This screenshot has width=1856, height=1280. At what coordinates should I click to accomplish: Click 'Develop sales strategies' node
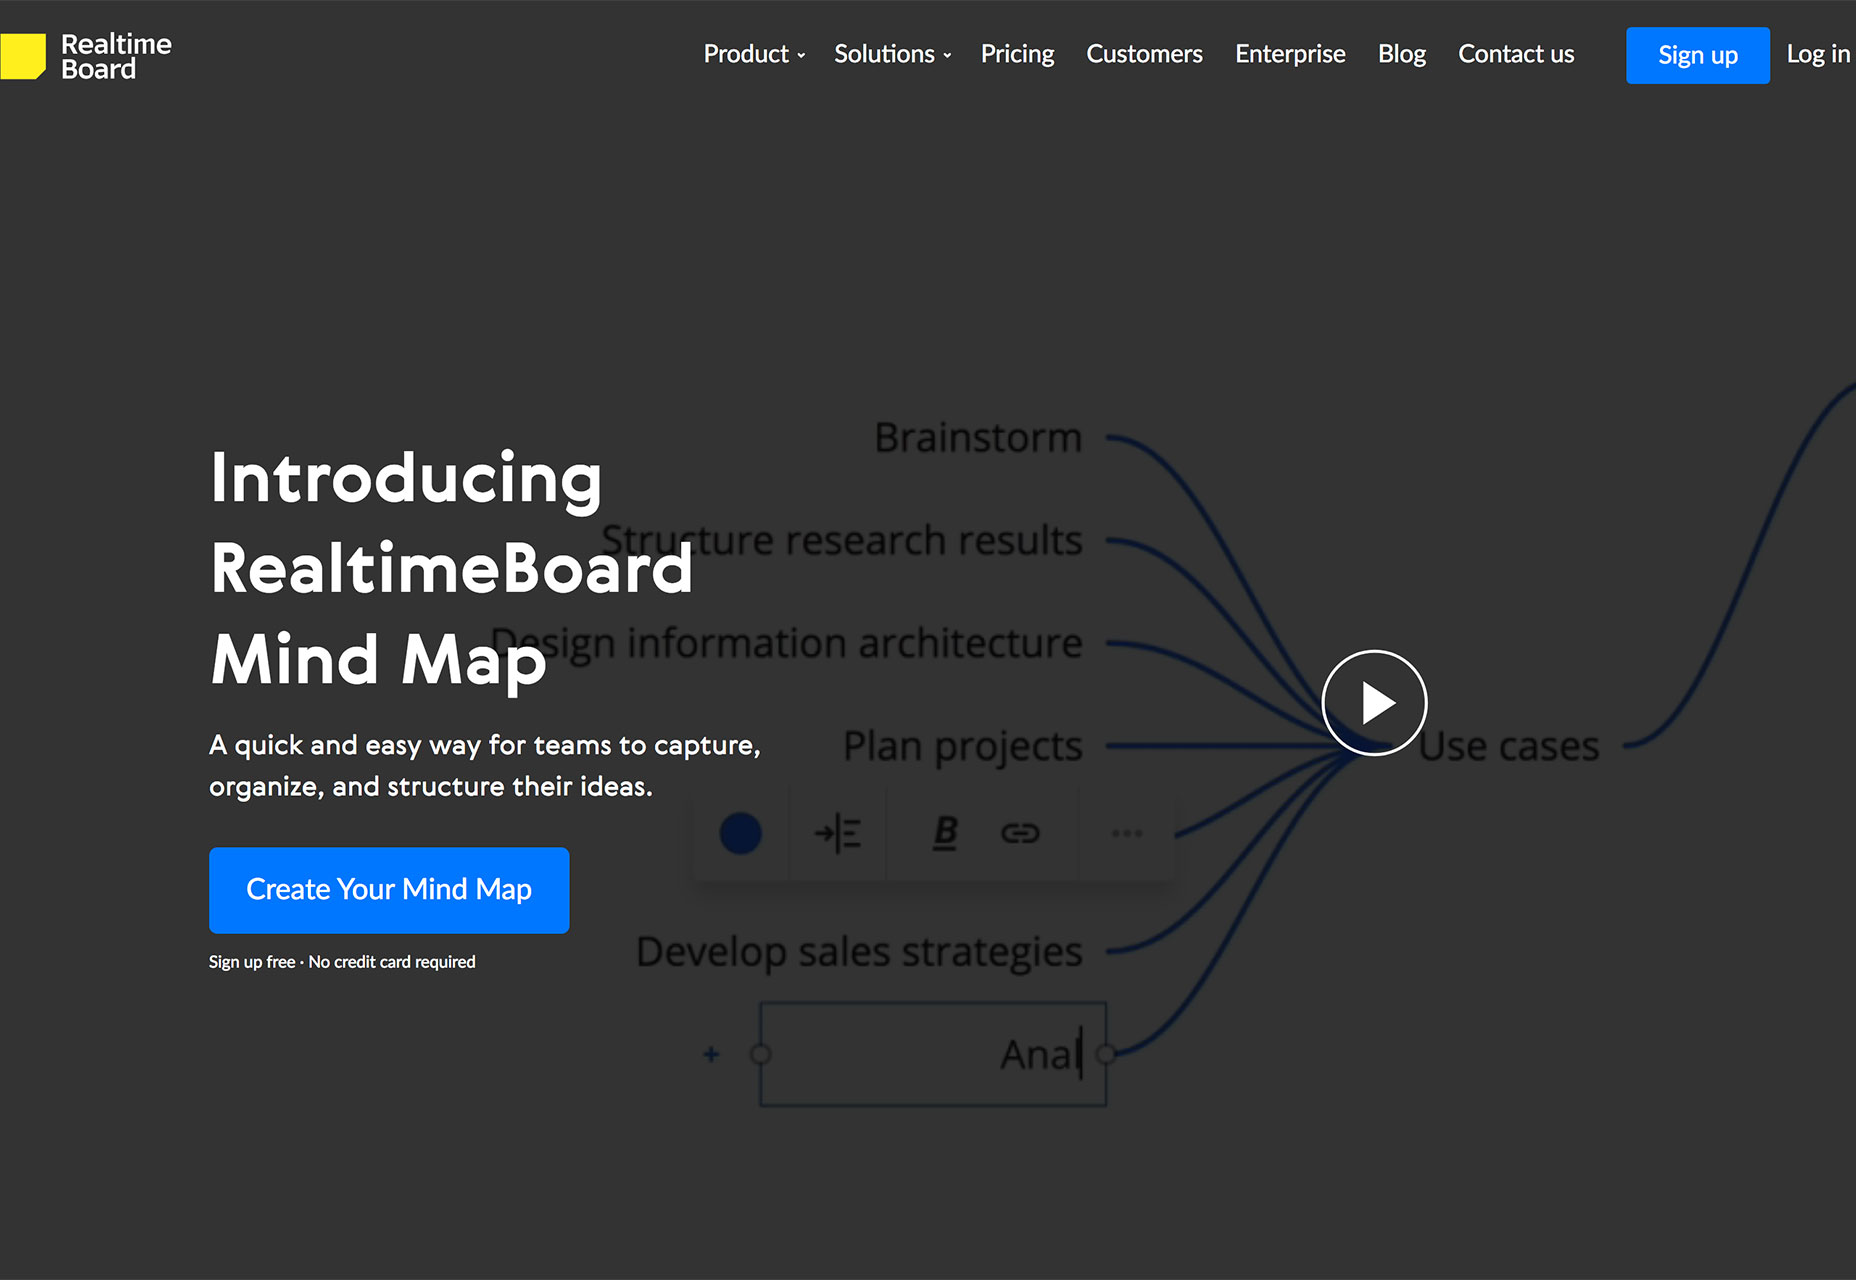point(859,952)
